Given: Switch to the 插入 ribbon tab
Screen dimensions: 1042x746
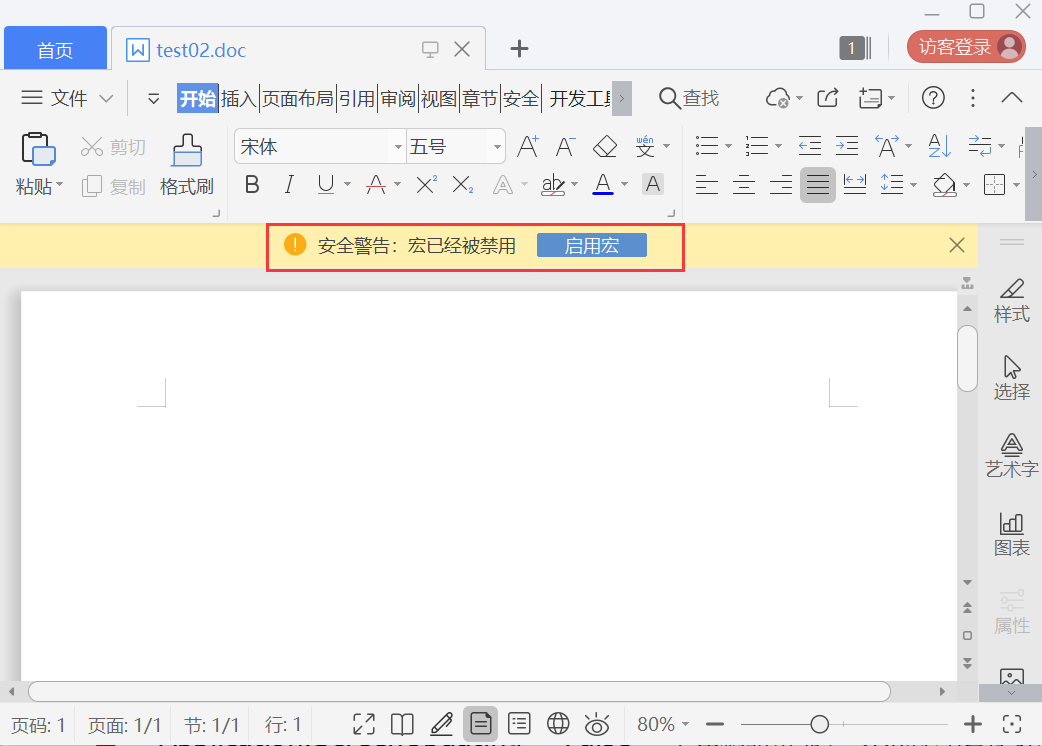Looking at the screenshot, I should point(239,98).
